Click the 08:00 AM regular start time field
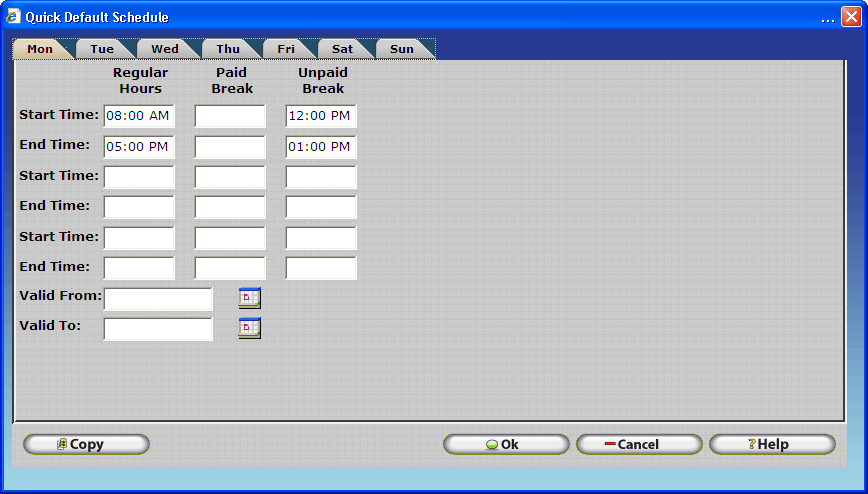 click(139, 116)
